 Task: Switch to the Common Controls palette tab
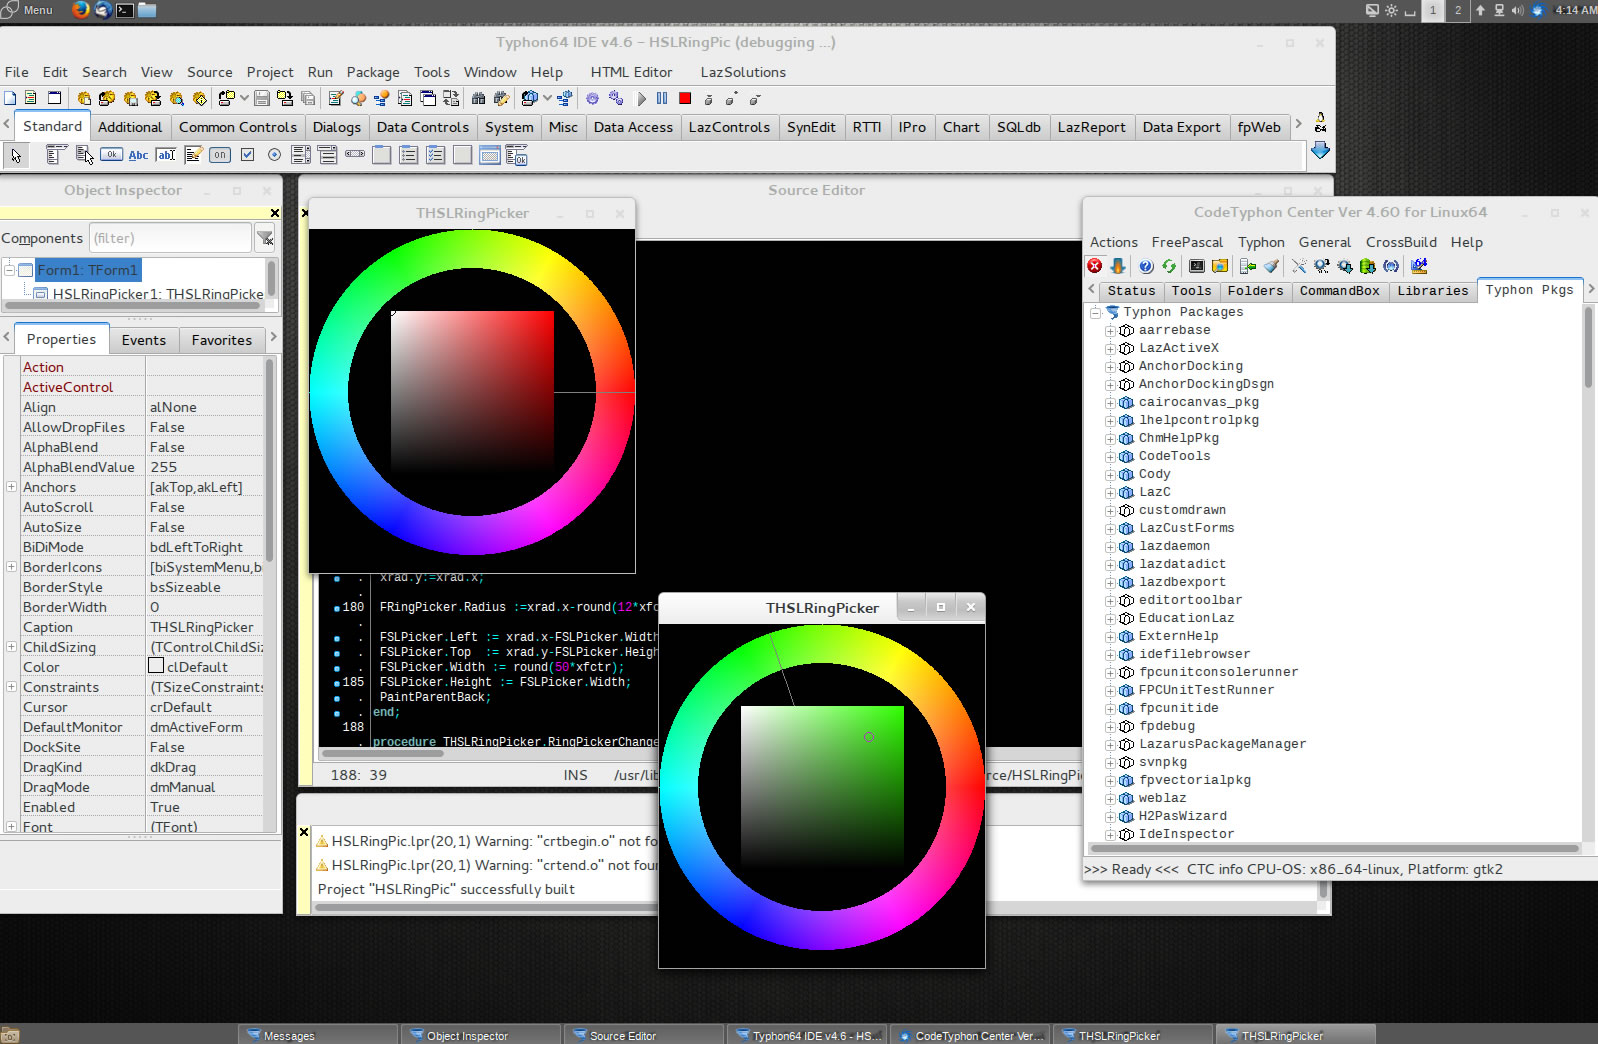[x=238, y=127]
